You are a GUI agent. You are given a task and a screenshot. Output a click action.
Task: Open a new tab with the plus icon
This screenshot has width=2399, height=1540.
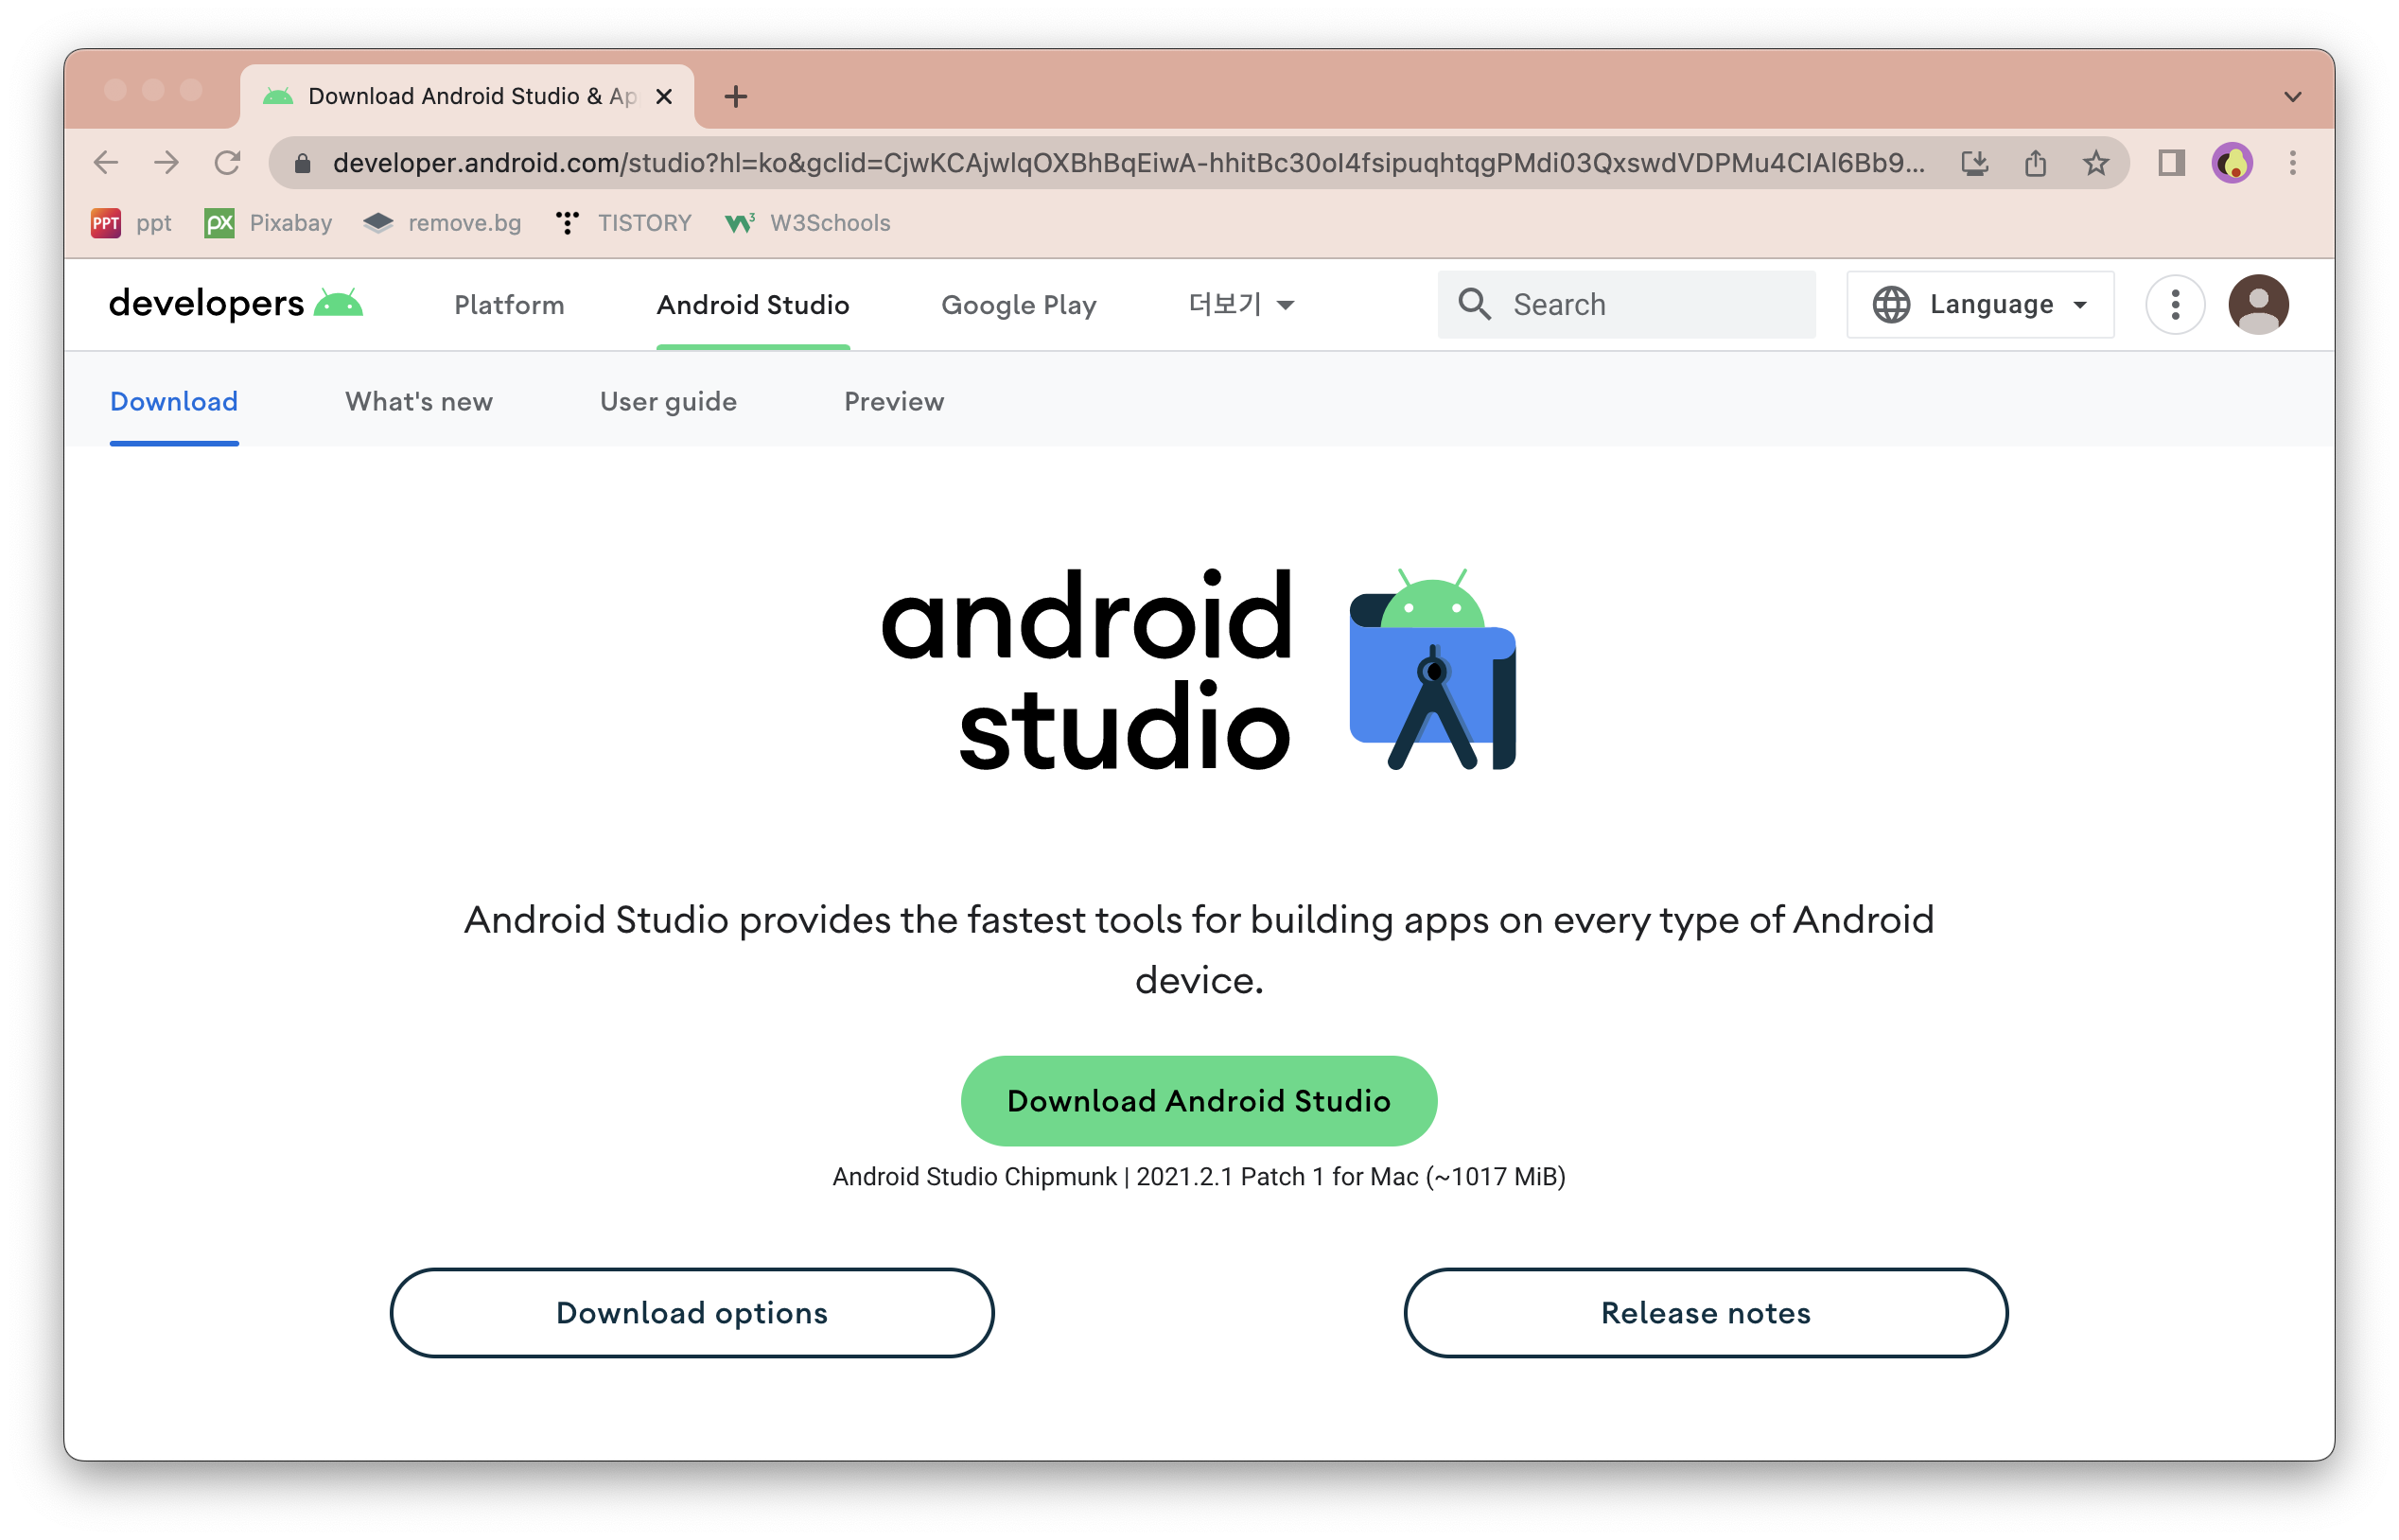click(x=736, y=97)
